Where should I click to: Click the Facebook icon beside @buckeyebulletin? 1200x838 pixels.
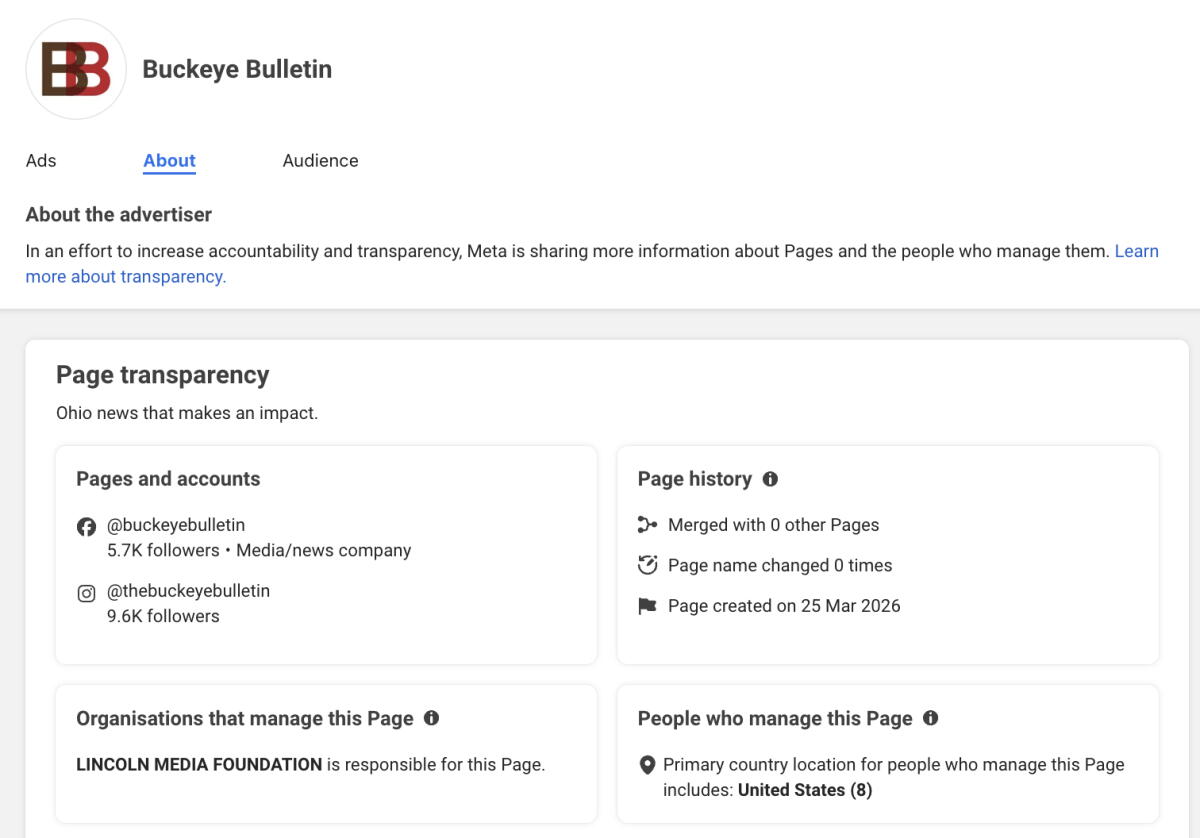pyautogui.click(x=87, y=526)
